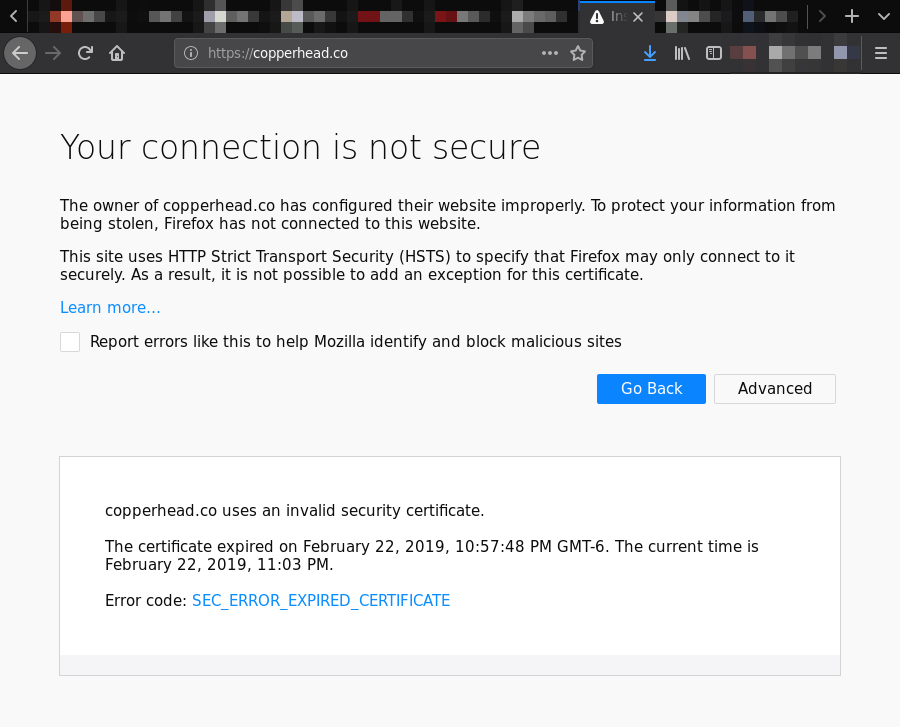The image size is (900, 727).
Task: Open the Library bookshelf icon
Action: click(x=682, y=53)
